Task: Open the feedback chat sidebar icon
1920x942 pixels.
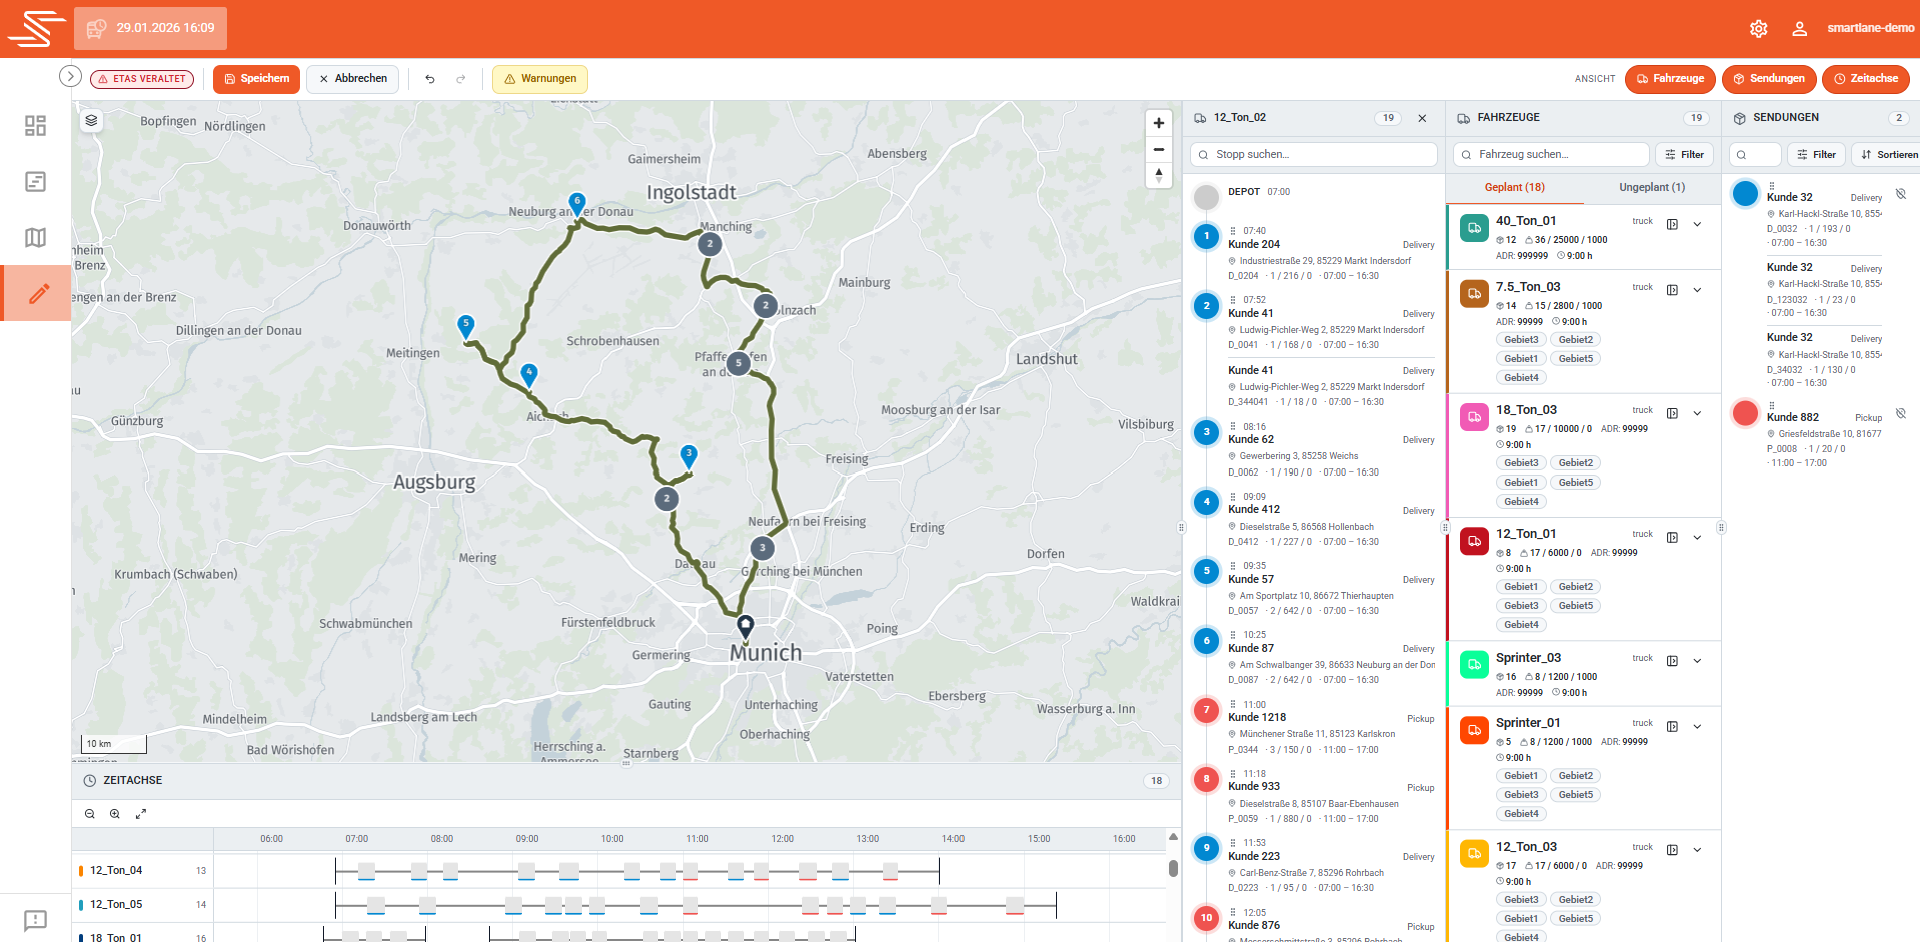Action: (x=35, y=919)
